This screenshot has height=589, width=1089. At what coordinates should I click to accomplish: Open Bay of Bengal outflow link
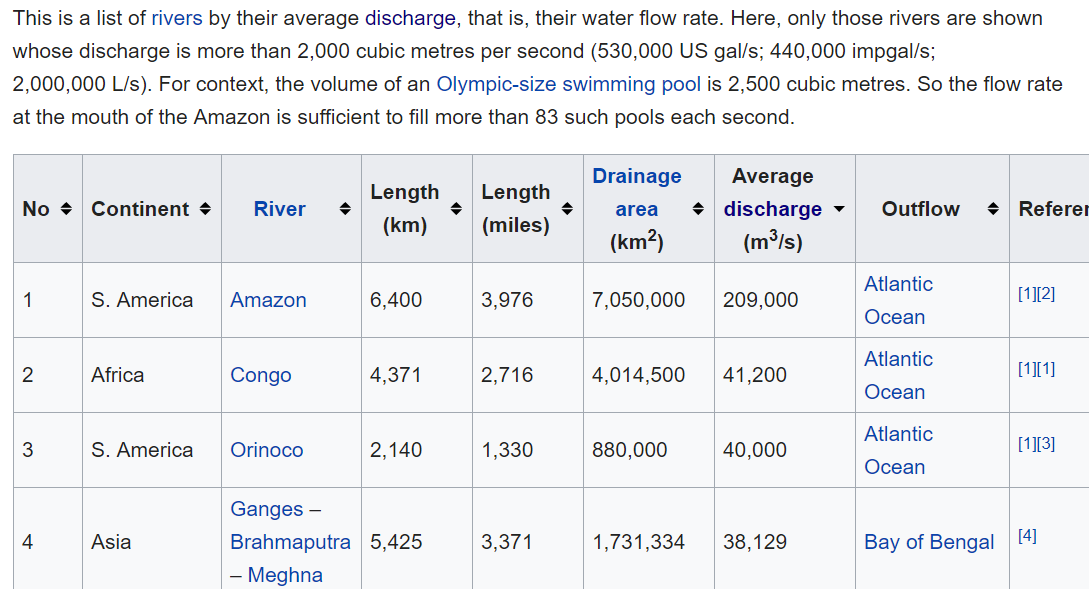(929, 542)
